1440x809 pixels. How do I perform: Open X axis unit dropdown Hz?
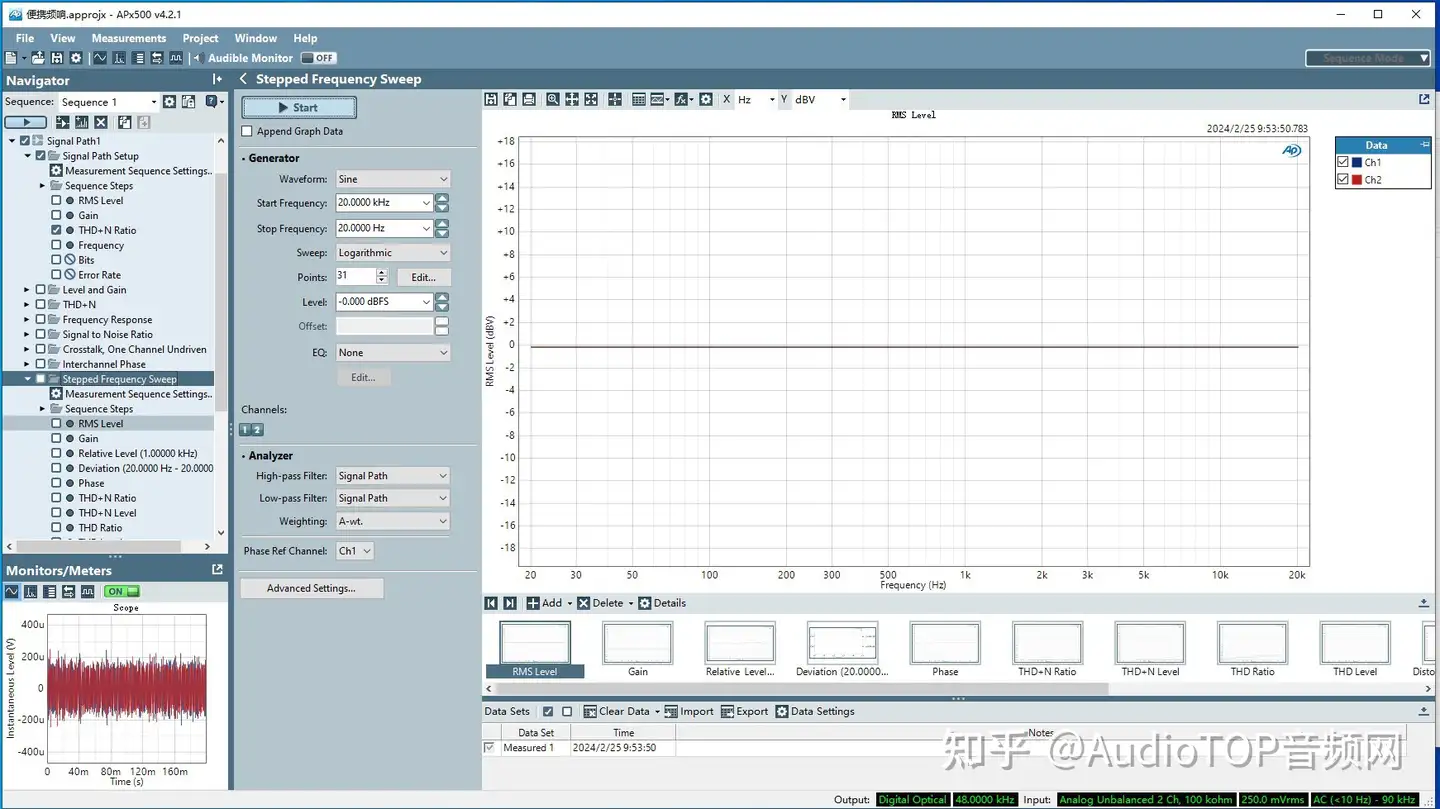756,100
